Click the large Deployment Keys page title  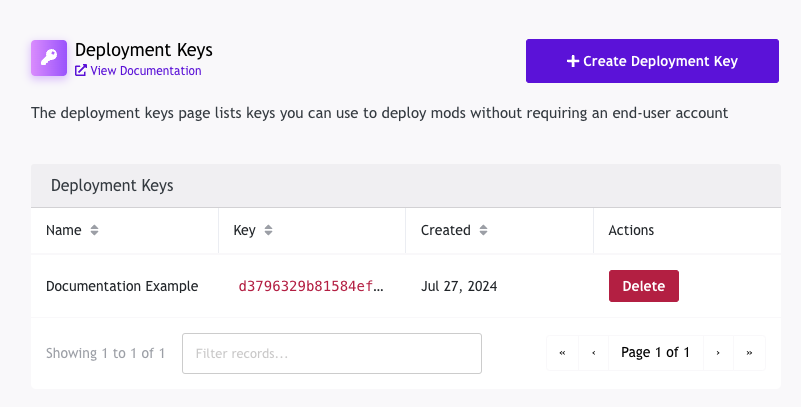coord(144,50)
